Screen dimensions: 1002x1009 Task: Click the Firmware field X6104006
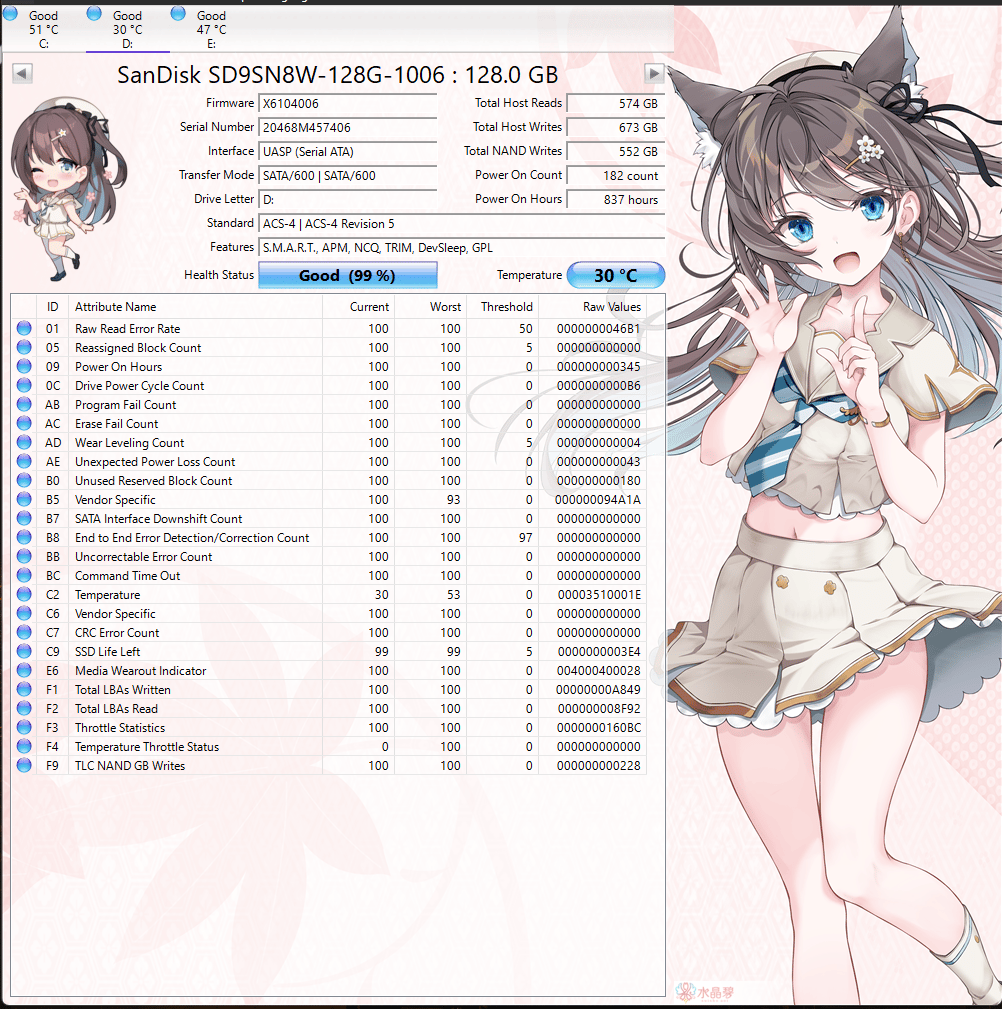(x=348, y=104)
